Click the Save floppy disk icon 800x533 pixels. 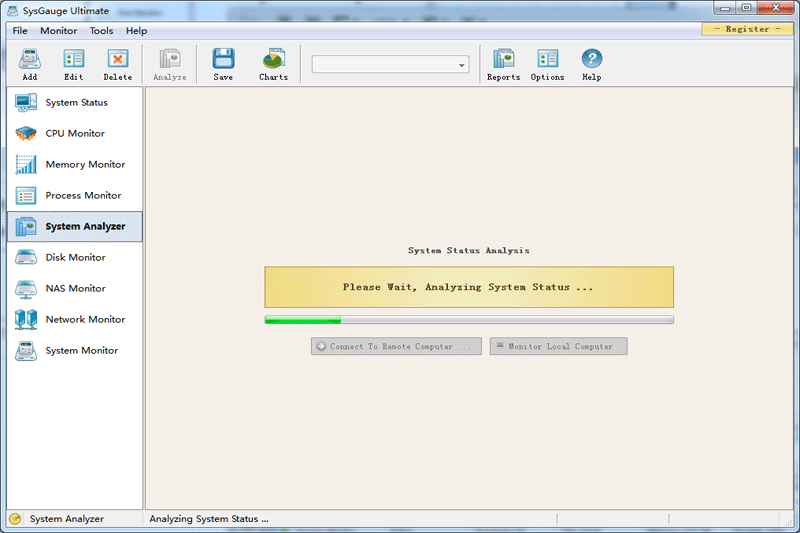223,59
